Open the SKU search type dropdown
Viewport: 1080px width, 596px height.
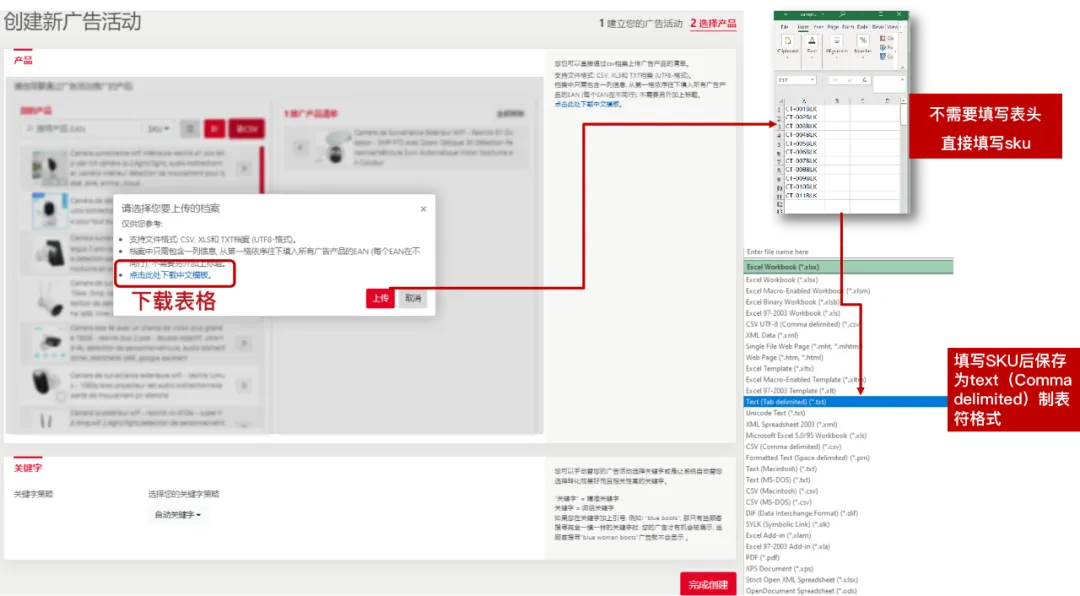[x=158, y=129]
